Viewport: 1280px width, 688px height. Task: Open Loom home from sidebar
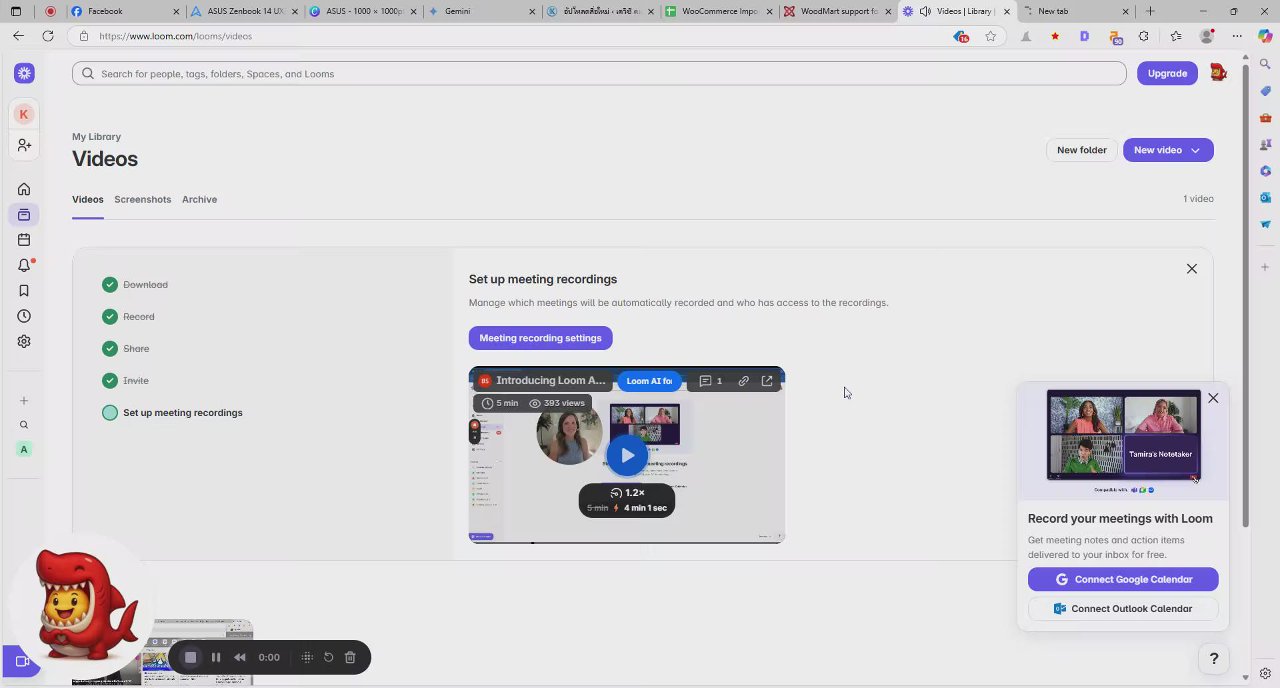pos(24,189)
